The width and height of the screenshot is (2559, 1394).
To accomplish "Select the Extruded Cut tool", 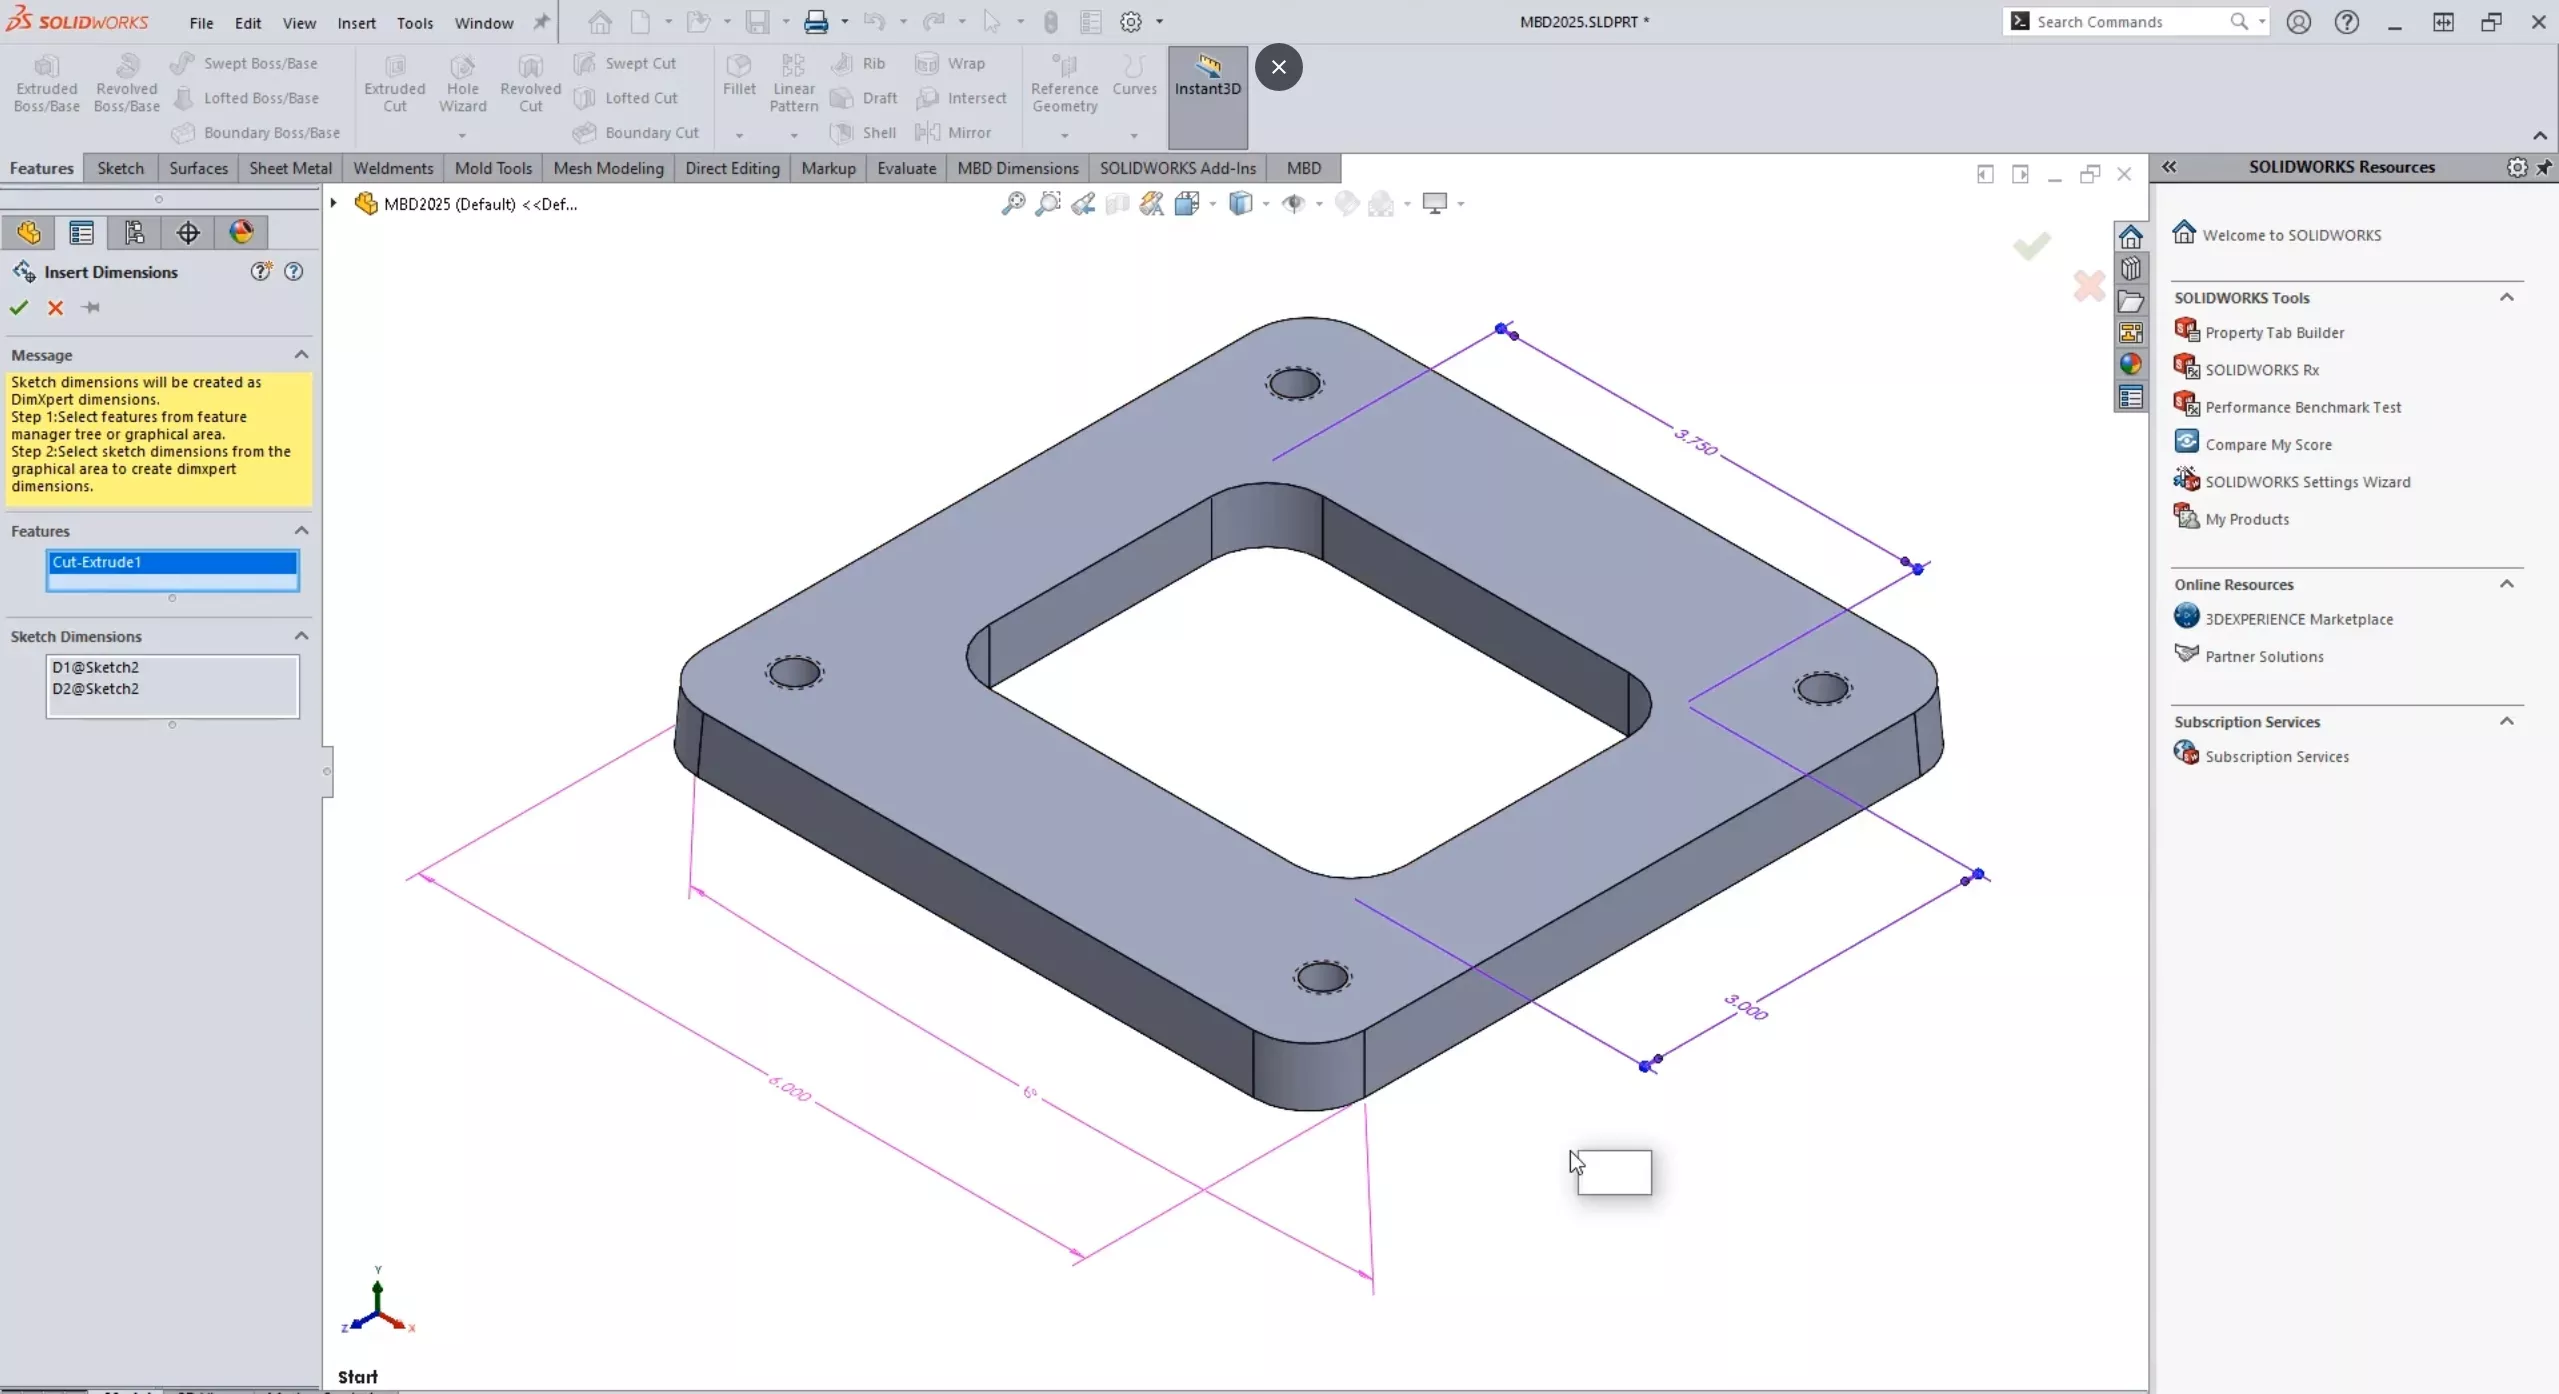I will coord(395,83).
